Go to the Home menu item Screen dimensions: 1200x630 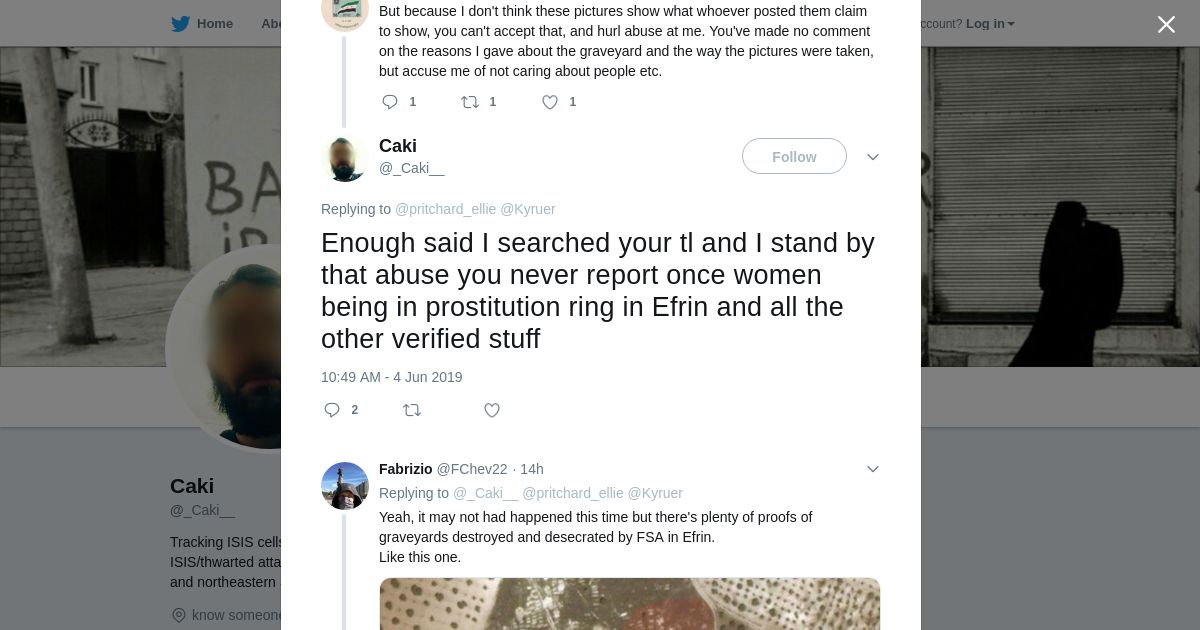point(214,24)
